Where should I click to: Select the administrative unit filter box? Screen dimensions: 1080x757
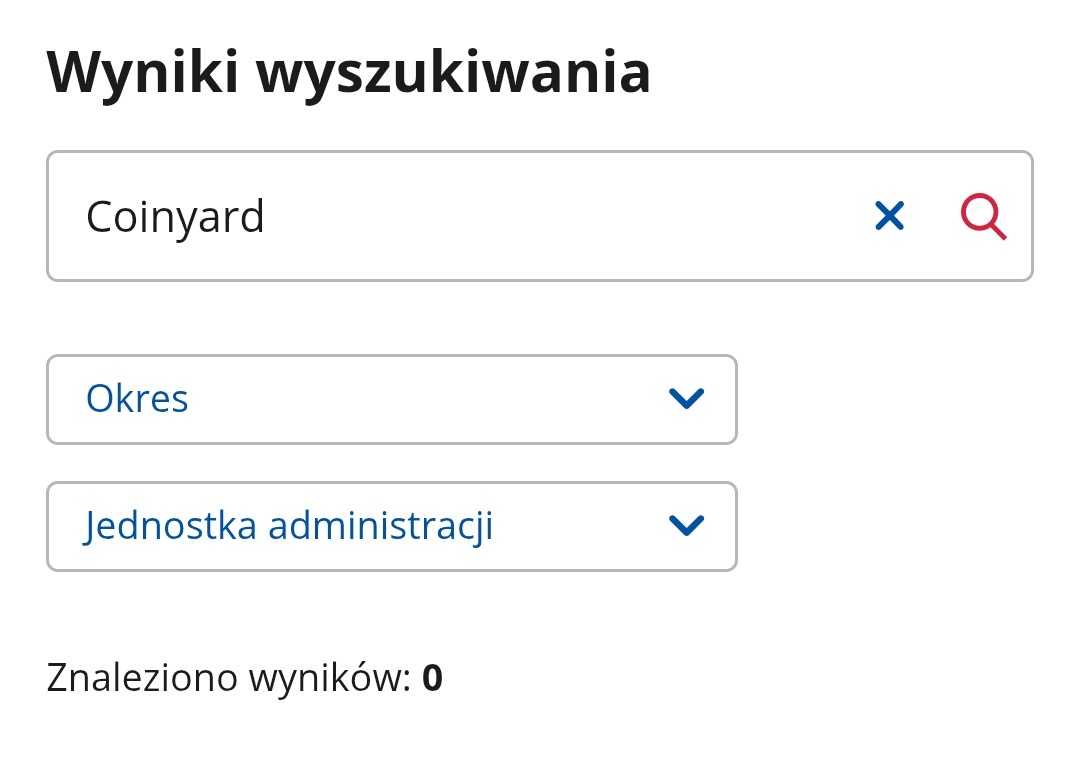point(391,526)
